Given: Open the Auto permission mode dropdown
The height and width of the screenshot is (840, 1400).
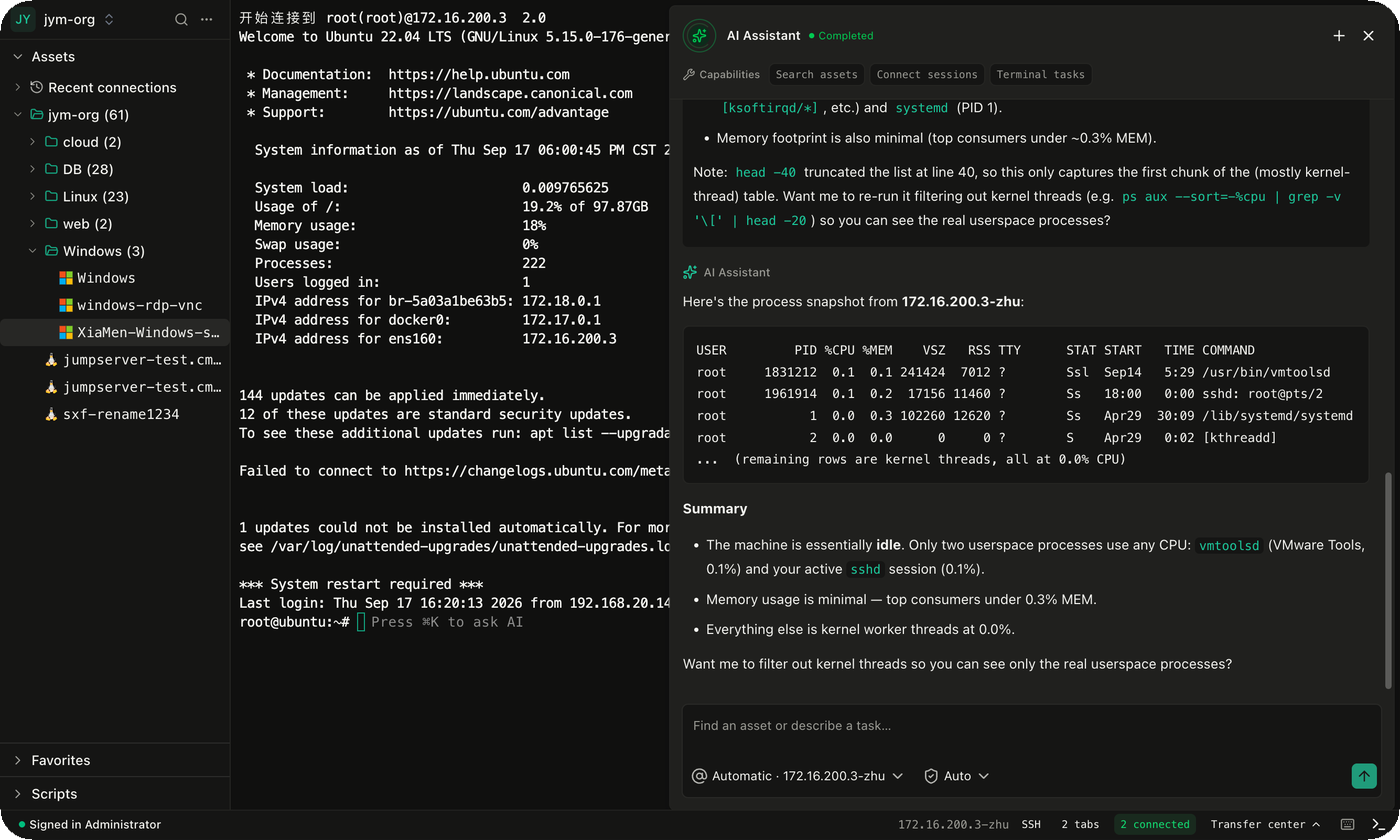Looking at the screenshot, I should (957, 776).
